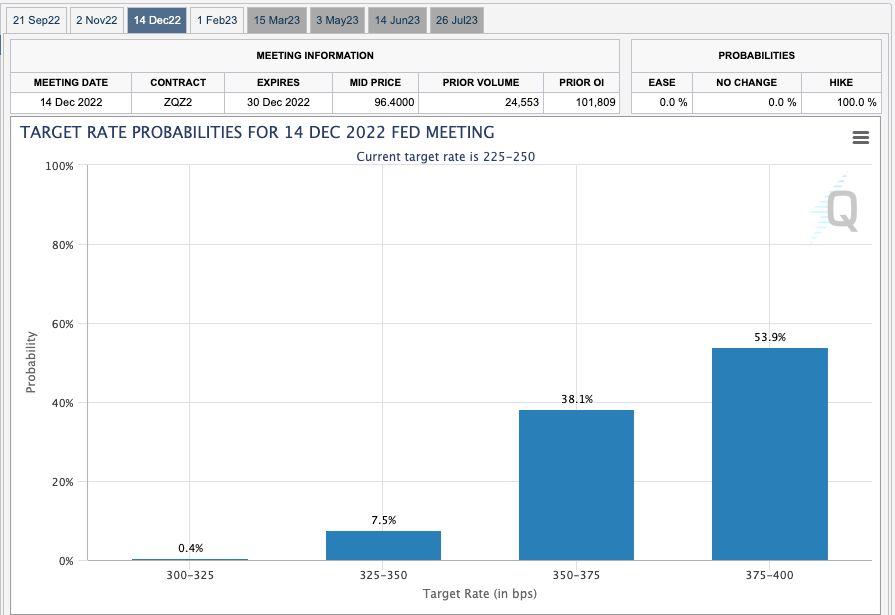Click the 350-375 x-axis label

click(x=576, y=575)
